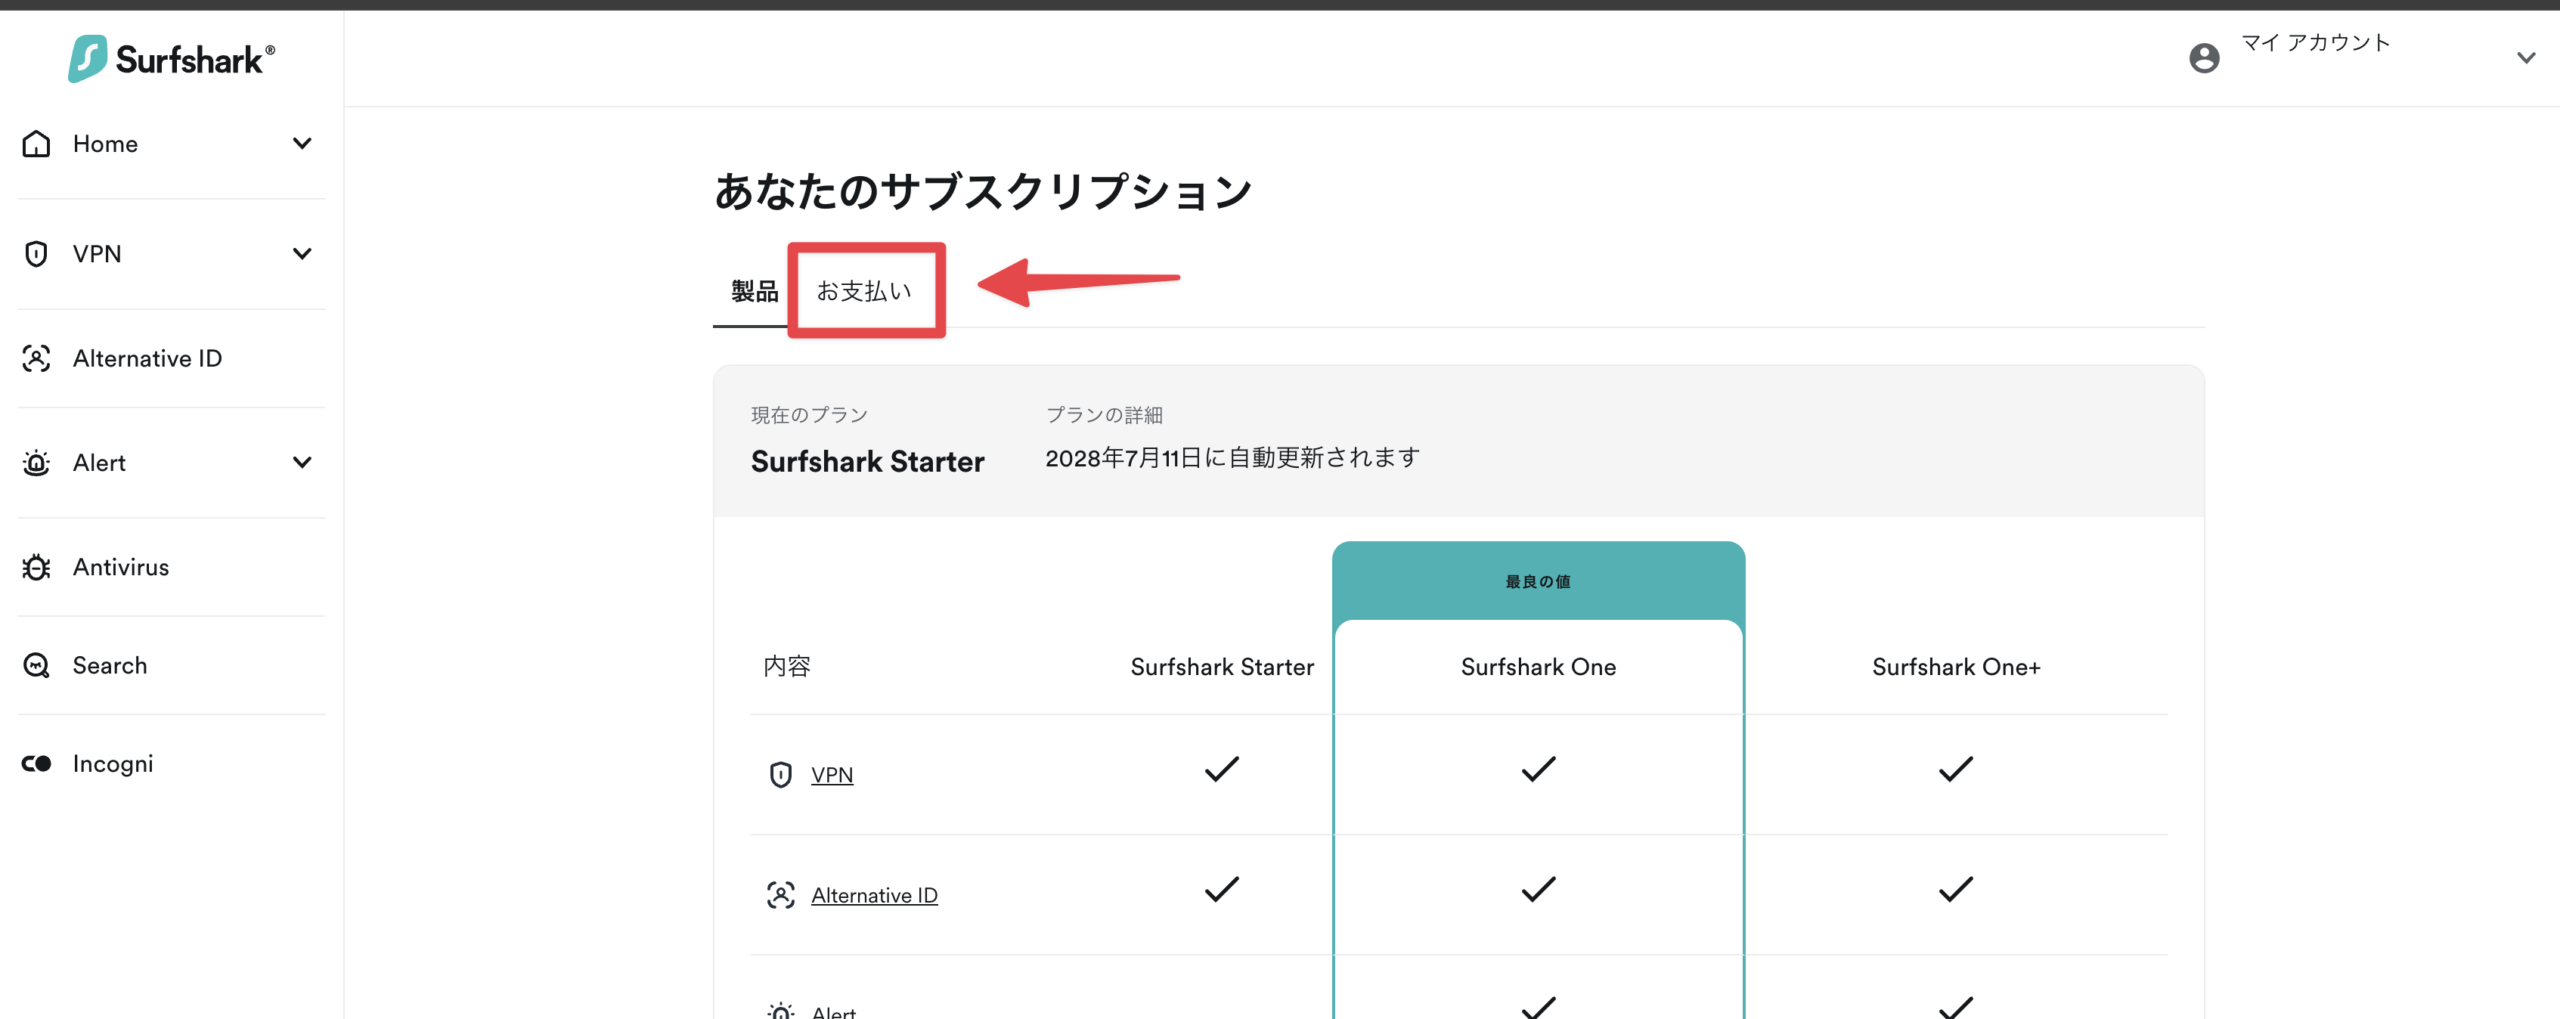The height and width of the screenshot is (1019, 2560).
Task: Click the 現在のプラン label
Action: click(809, 415)
